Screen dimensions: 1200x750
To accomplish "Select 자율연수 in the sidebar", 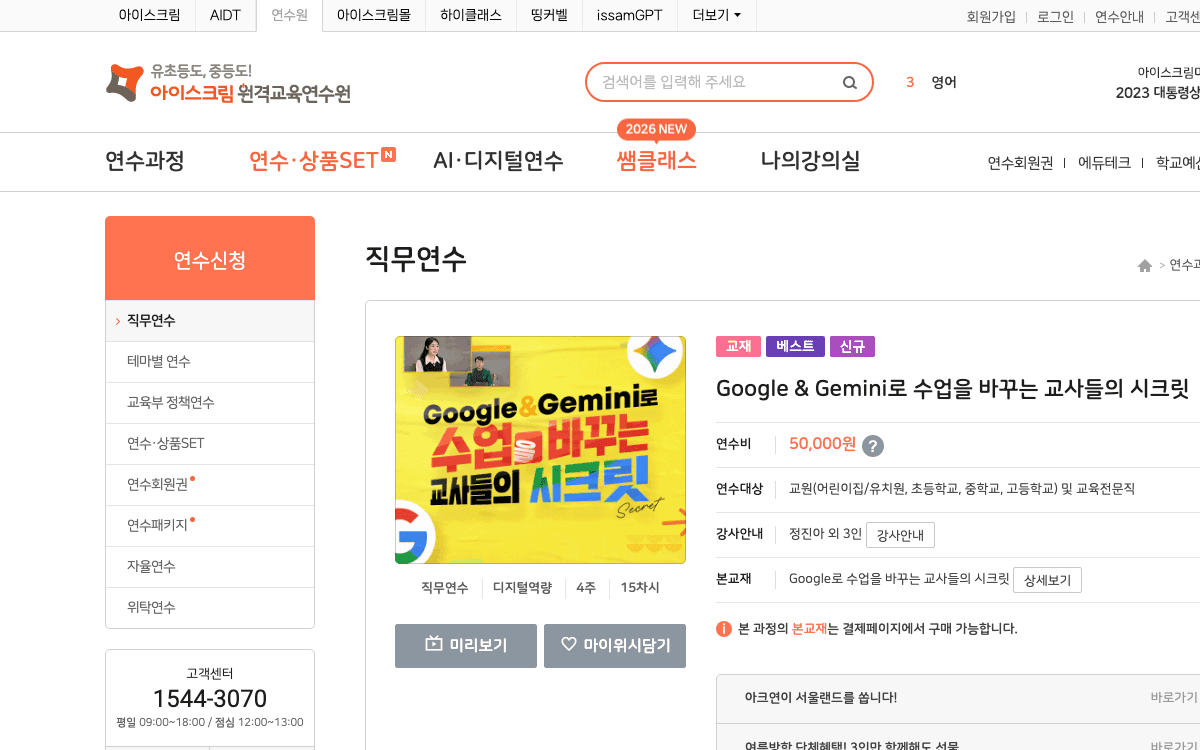I will click(x=210, y=566).
